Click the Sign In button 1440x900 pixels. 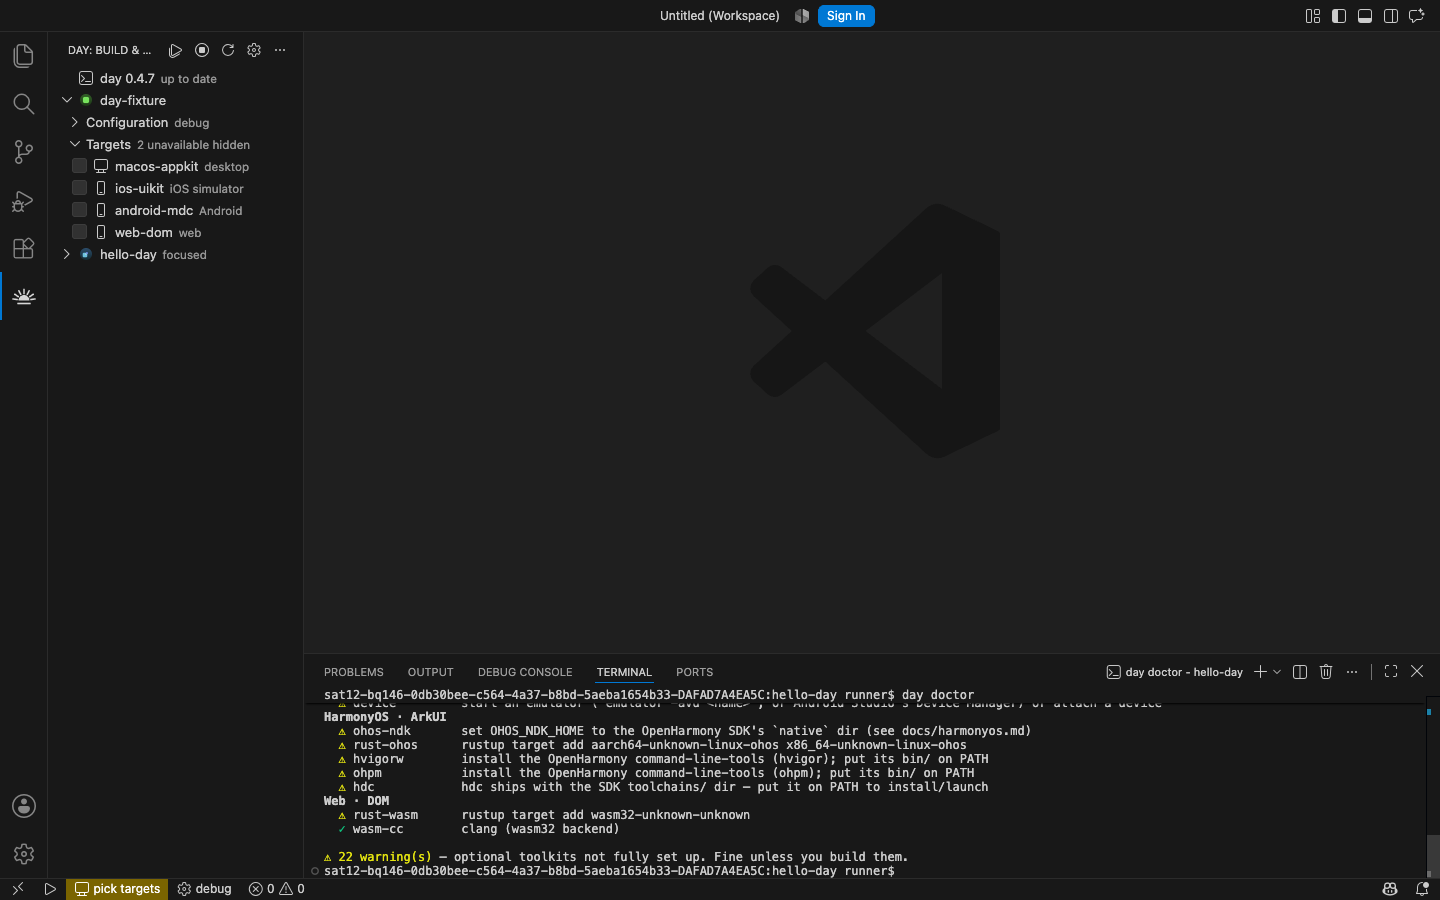846,16
